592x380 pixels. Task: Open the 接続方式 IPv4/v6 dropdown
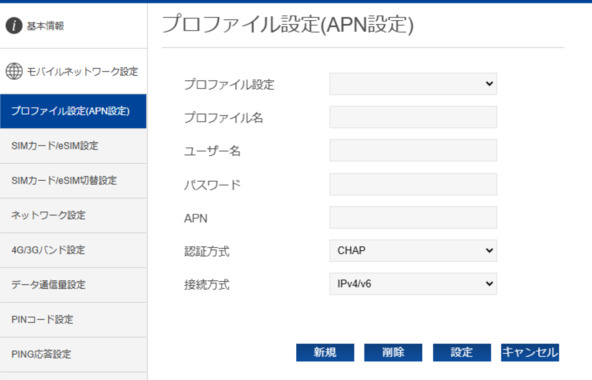click(x=413, y=284)
